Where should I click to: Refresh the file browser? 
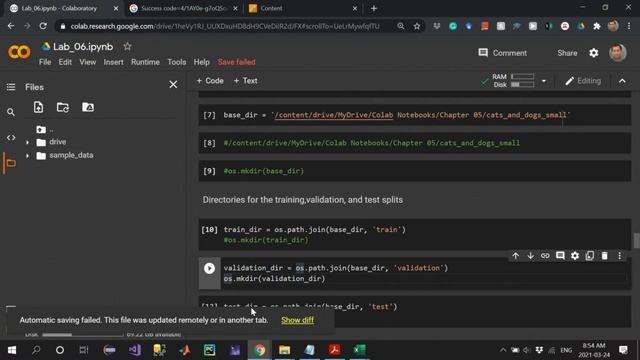[63, 107]
